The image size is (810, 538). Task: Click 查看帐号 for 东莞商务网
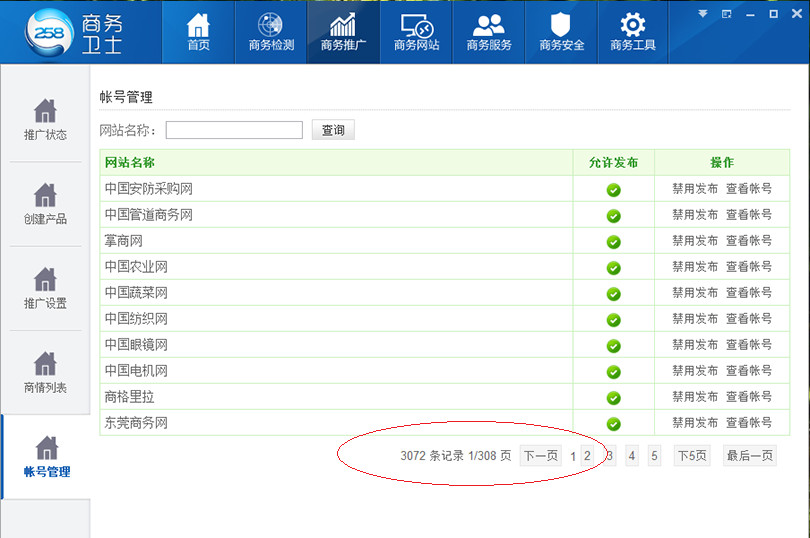click(749, 423)
